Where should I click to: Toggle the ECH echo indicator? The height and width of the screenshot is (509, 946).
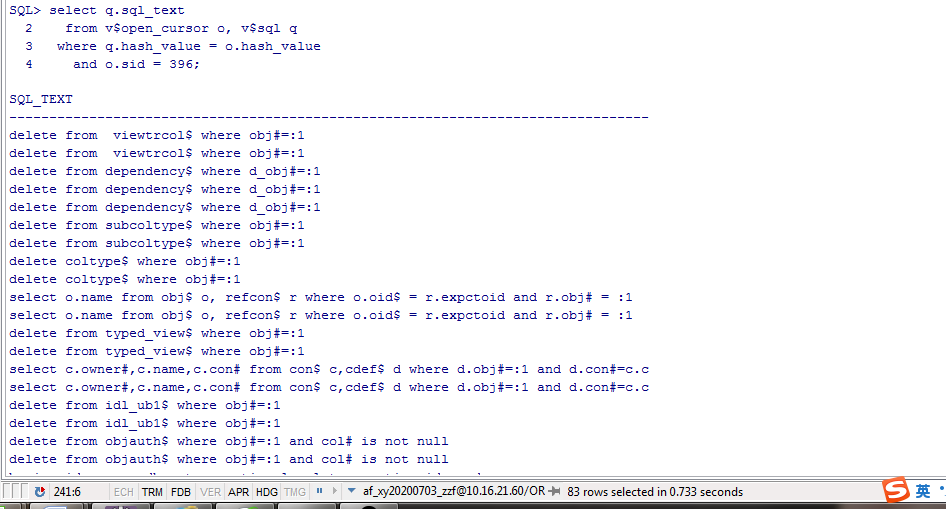point(124,492)
